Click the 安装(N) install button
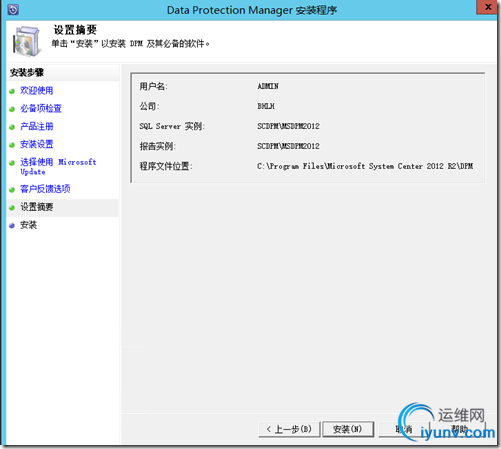Screen dimensions: 501x449 [348, 429]
